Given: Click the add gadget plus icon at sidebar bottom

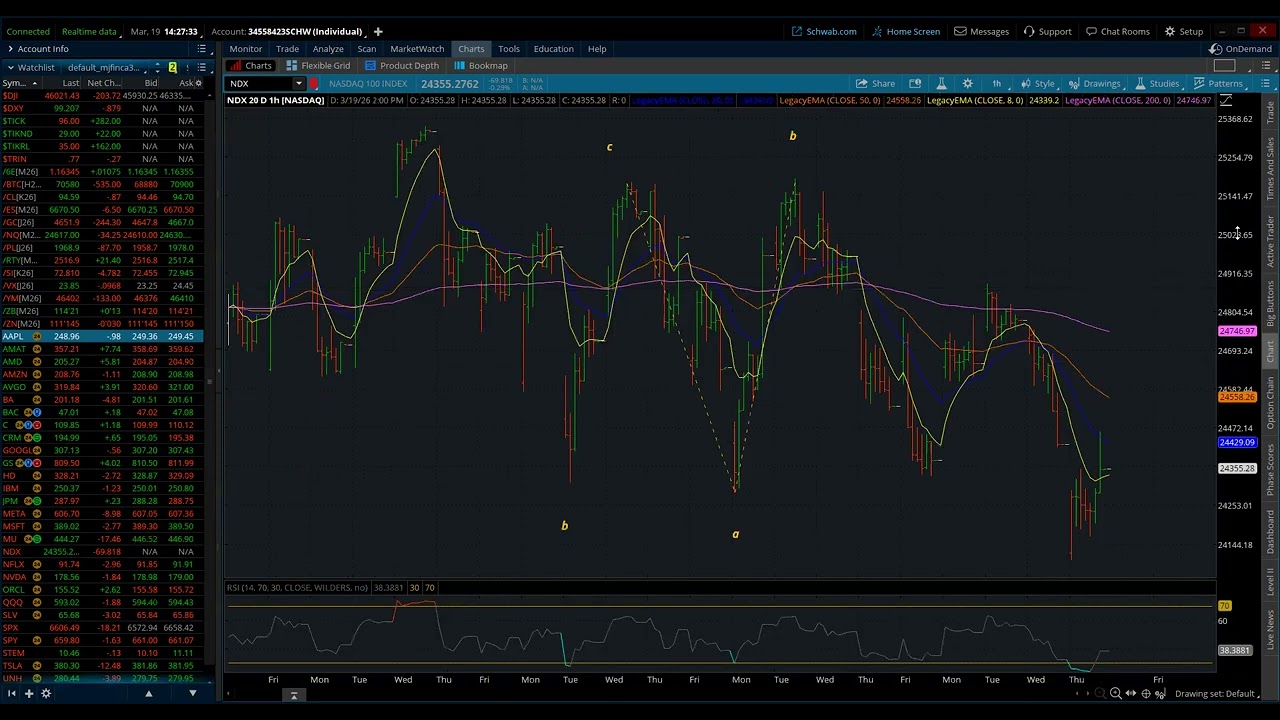Looking at the screenshot, I should pos(29,693).
